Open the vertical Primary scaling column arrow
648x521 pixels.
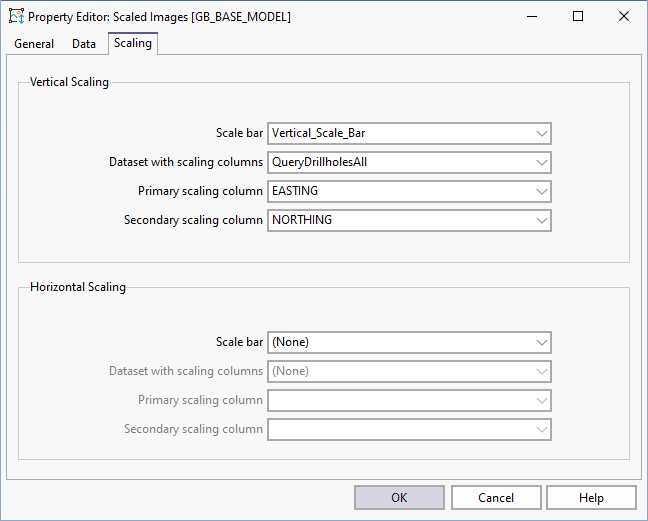[541, 191]
